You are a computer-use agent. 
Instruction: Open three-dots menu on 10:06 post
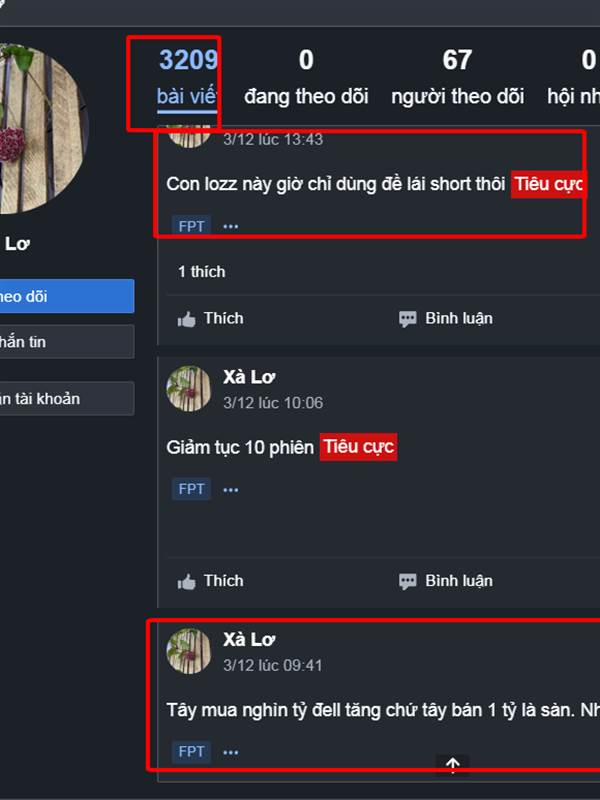pos(231,490)
